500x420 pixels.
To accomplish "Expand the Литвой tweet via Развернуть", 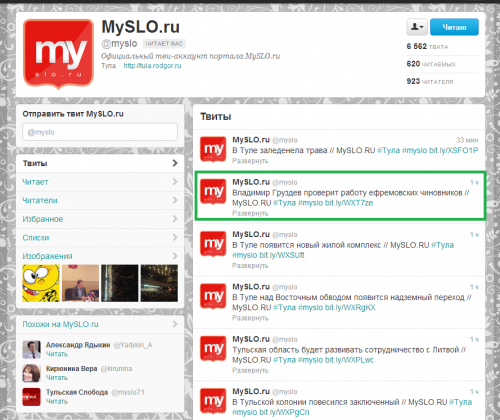I will pyautogui.click(x=250, y=370).
